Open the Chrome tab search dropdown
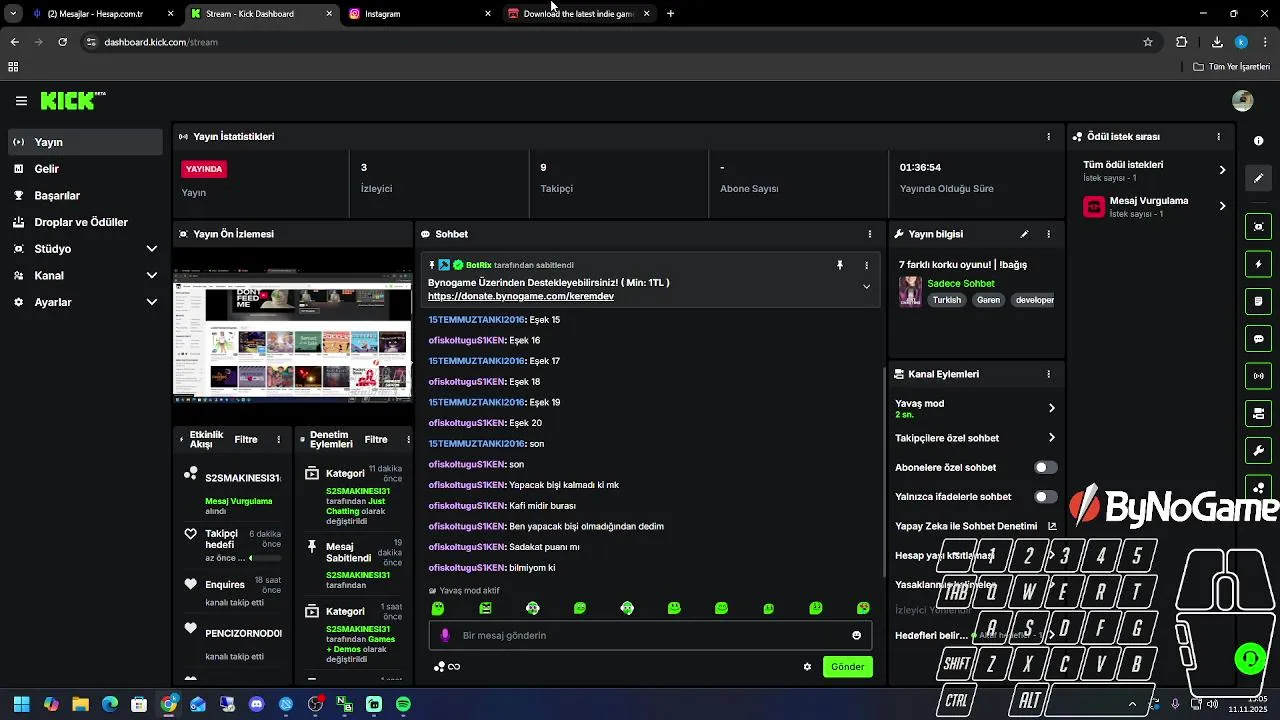The height and width of the screenshot is (720, 1280). [x=13, y=14]
